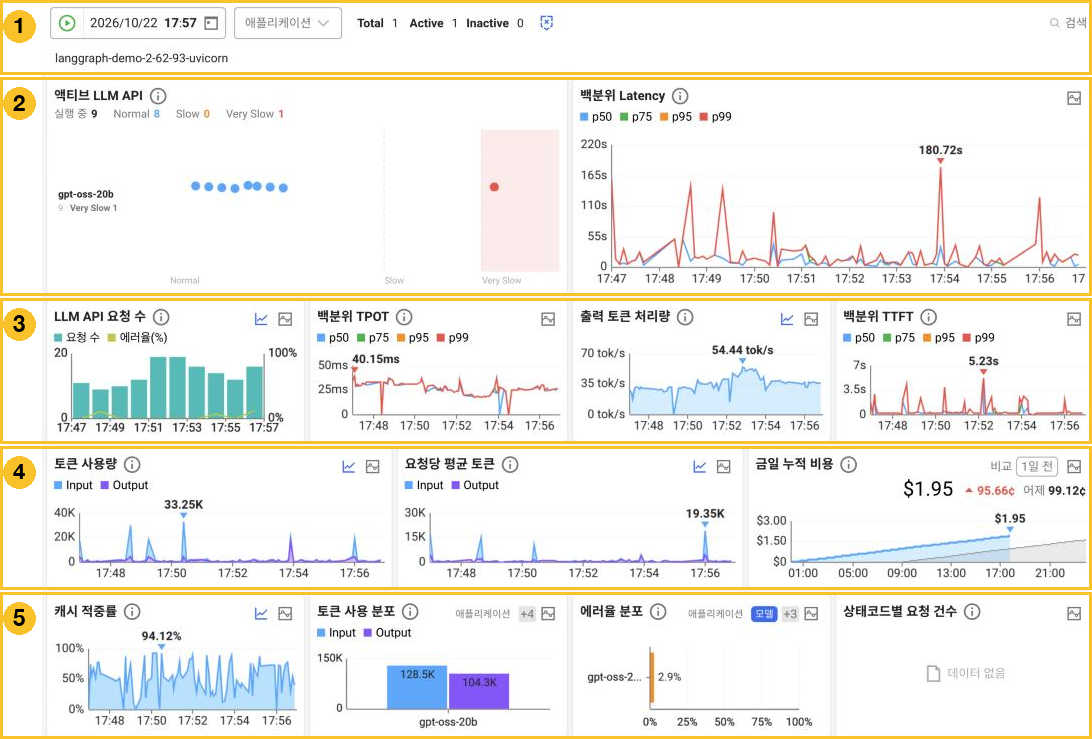Viewport: 1092px width, 739px height.
Task: Toggle p99 legend in 백분위 TPOT
Action: 453,338
